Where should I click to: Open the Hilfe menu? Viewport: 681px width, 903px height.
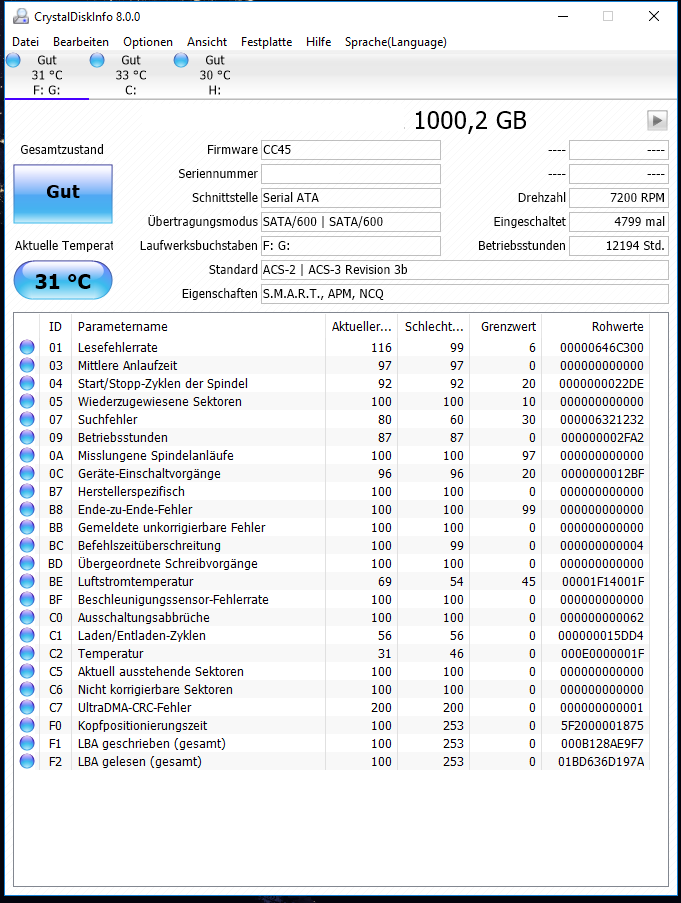[x=318, y=42]
